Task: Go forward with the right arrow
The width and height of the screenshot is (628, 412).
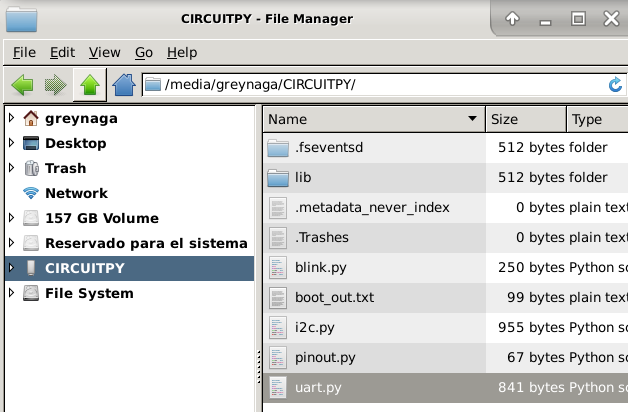Action: [x=55, y=85]
